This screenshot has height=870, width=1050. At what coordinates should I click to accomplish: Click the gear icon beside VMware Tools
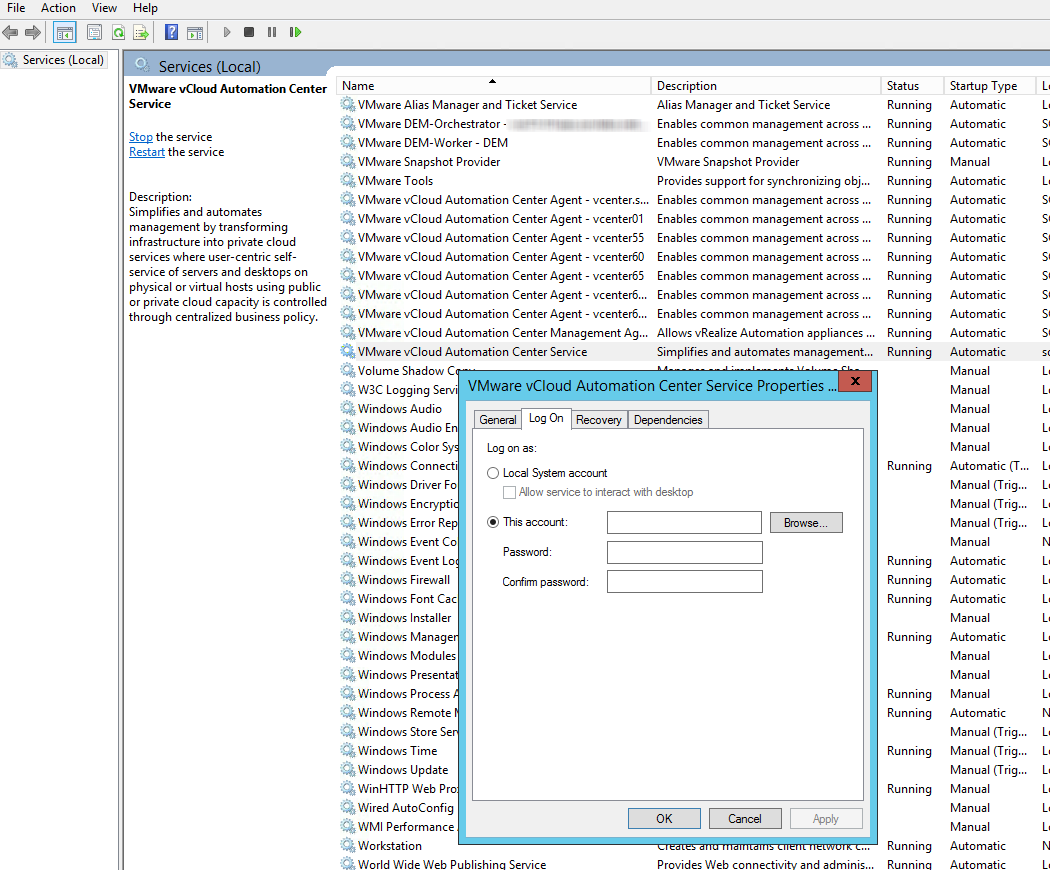click(348, 180)
